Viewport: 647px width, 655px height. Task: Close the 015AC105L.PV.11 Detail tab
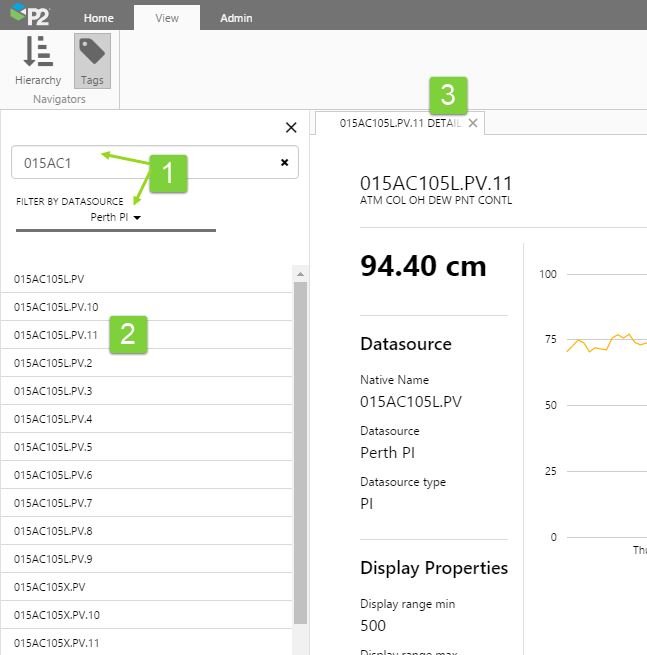click(473, 123)
